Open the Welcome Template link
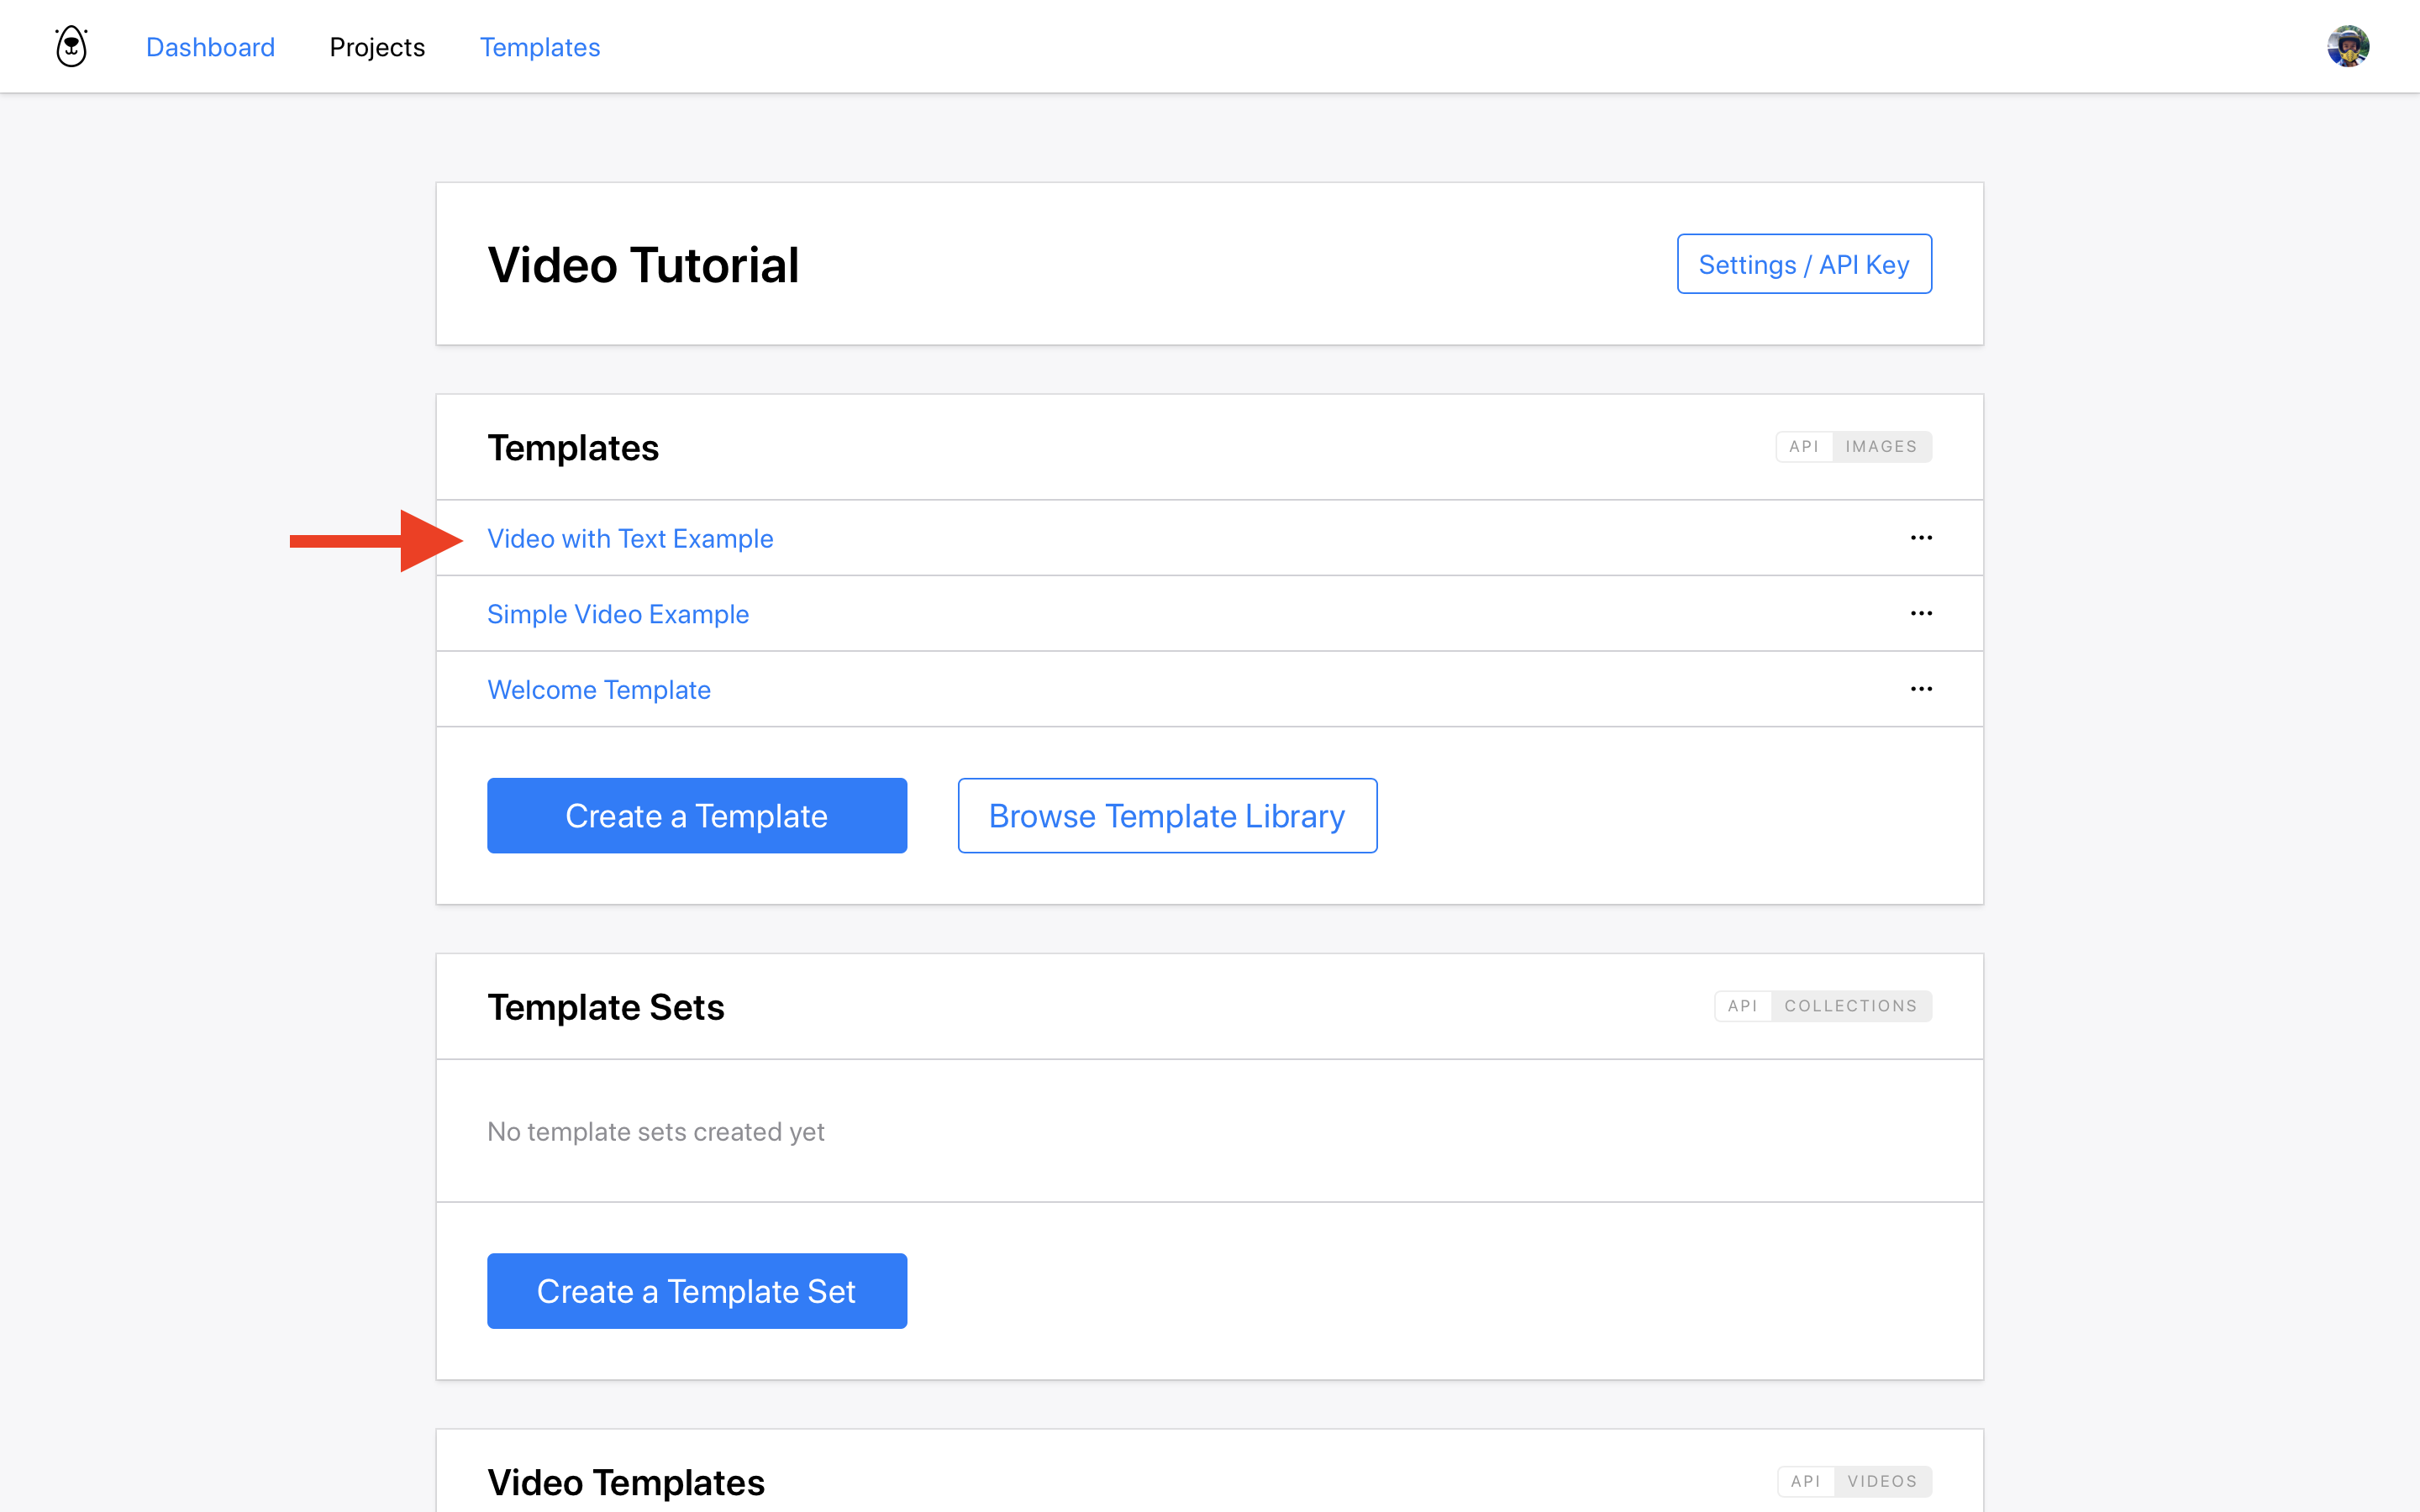Image resolution: width=2420 pixels, height=1512 pixels. [x=598, y=690]
